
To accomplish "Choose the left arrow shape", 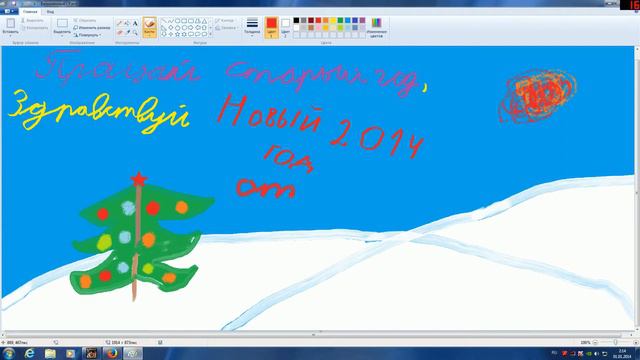I will click(198, 27).
